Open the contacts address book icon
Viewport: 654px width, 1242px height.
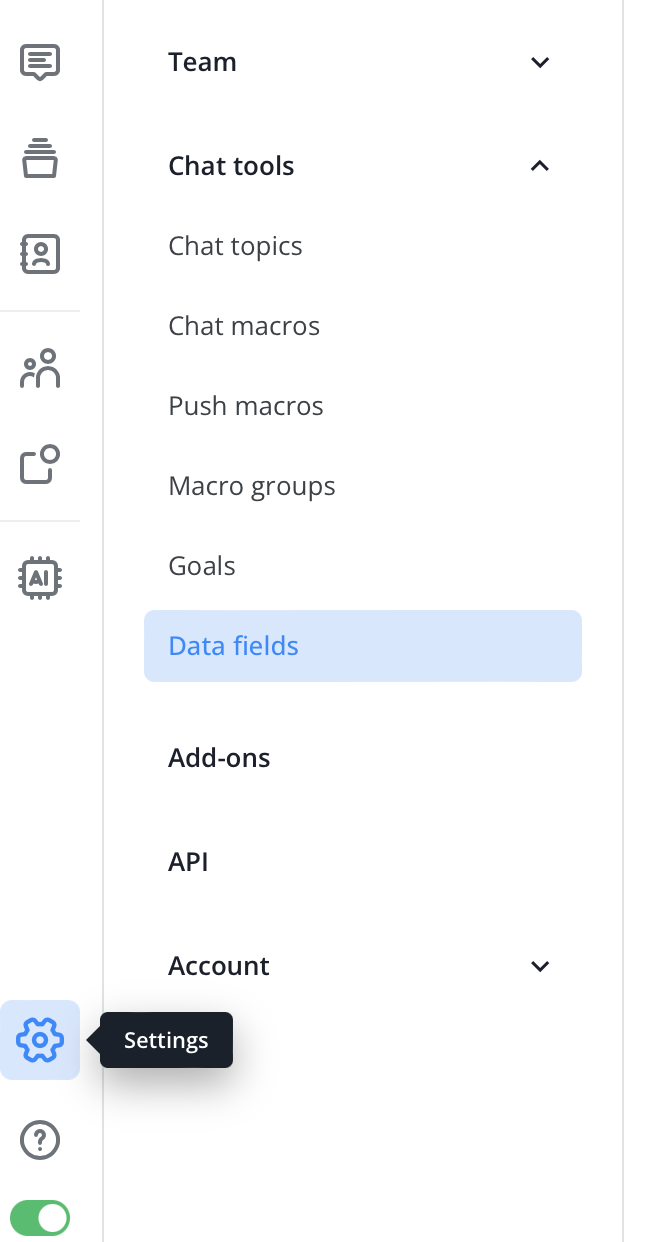(x=40, y=254)
